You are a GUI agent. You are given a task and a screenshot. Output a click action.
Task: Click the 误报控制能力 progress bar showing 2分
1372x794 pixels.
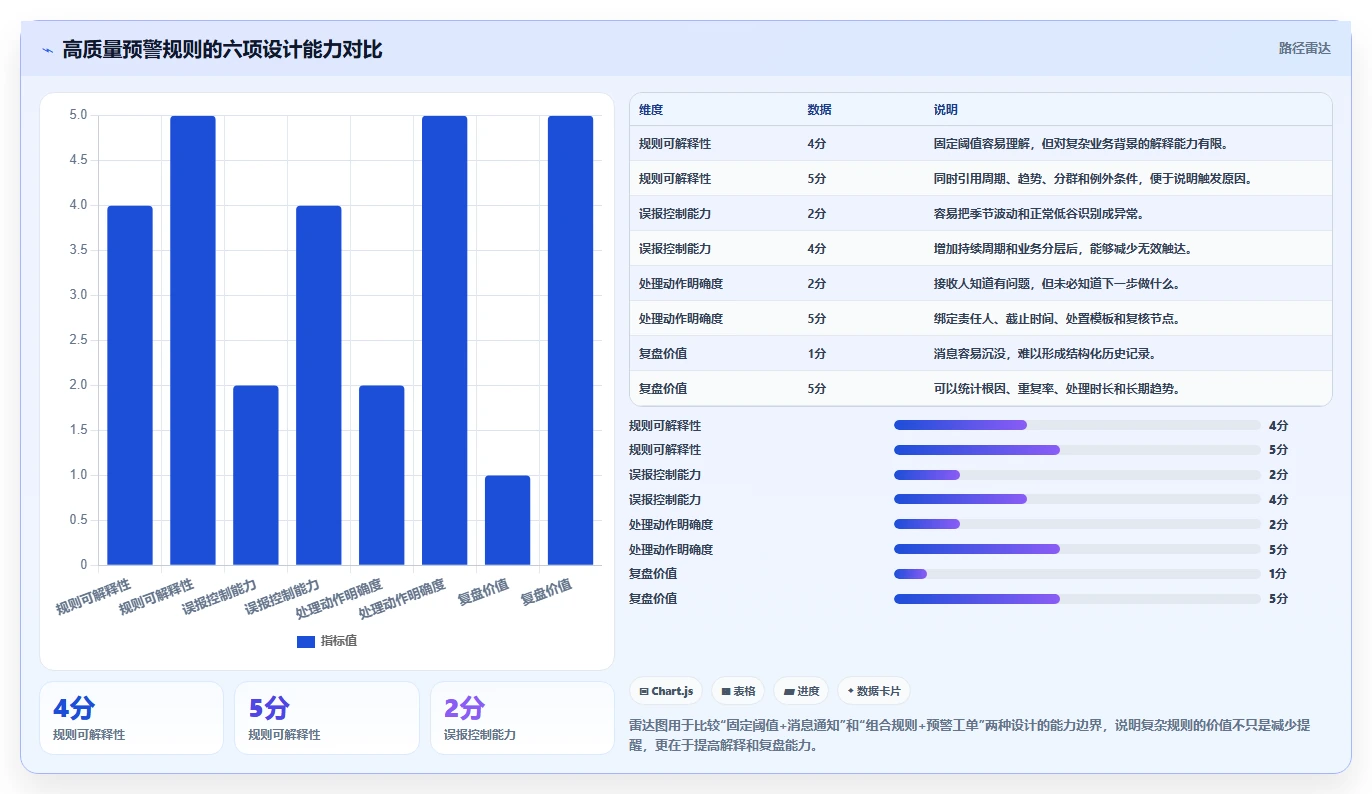coord(1077,475)
